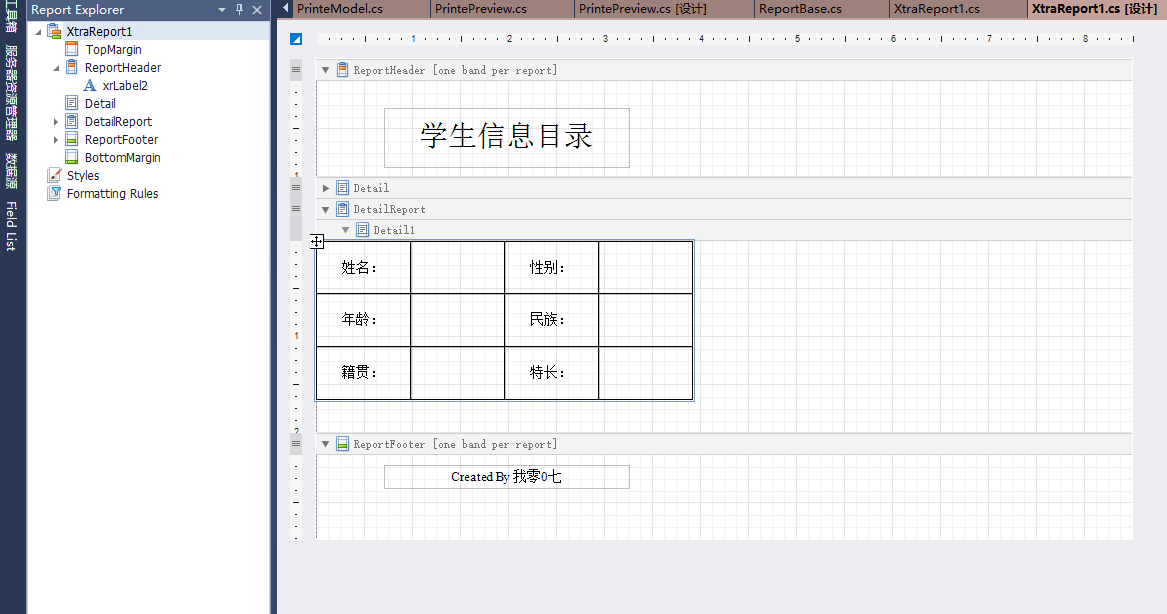Click the table move handle icon
This screenshot has width=1167, height=614.
click(x=317, y=241)
